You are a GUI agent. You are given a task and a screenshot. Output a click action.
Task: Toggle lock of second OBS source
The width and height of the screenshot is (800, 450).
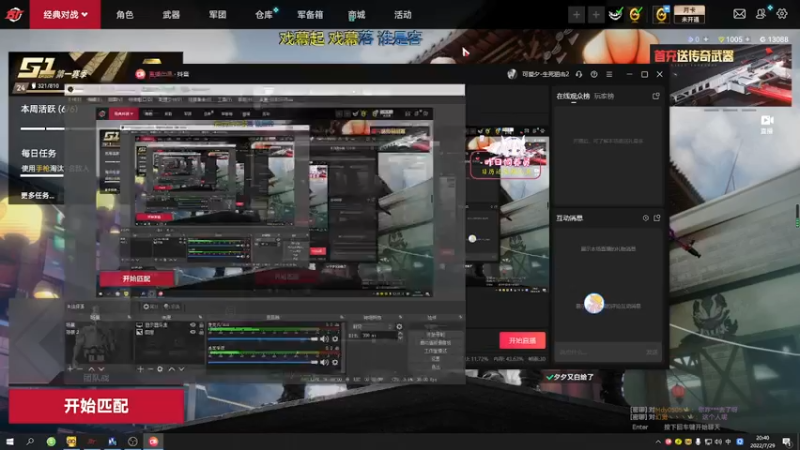[x=201, y=332]
